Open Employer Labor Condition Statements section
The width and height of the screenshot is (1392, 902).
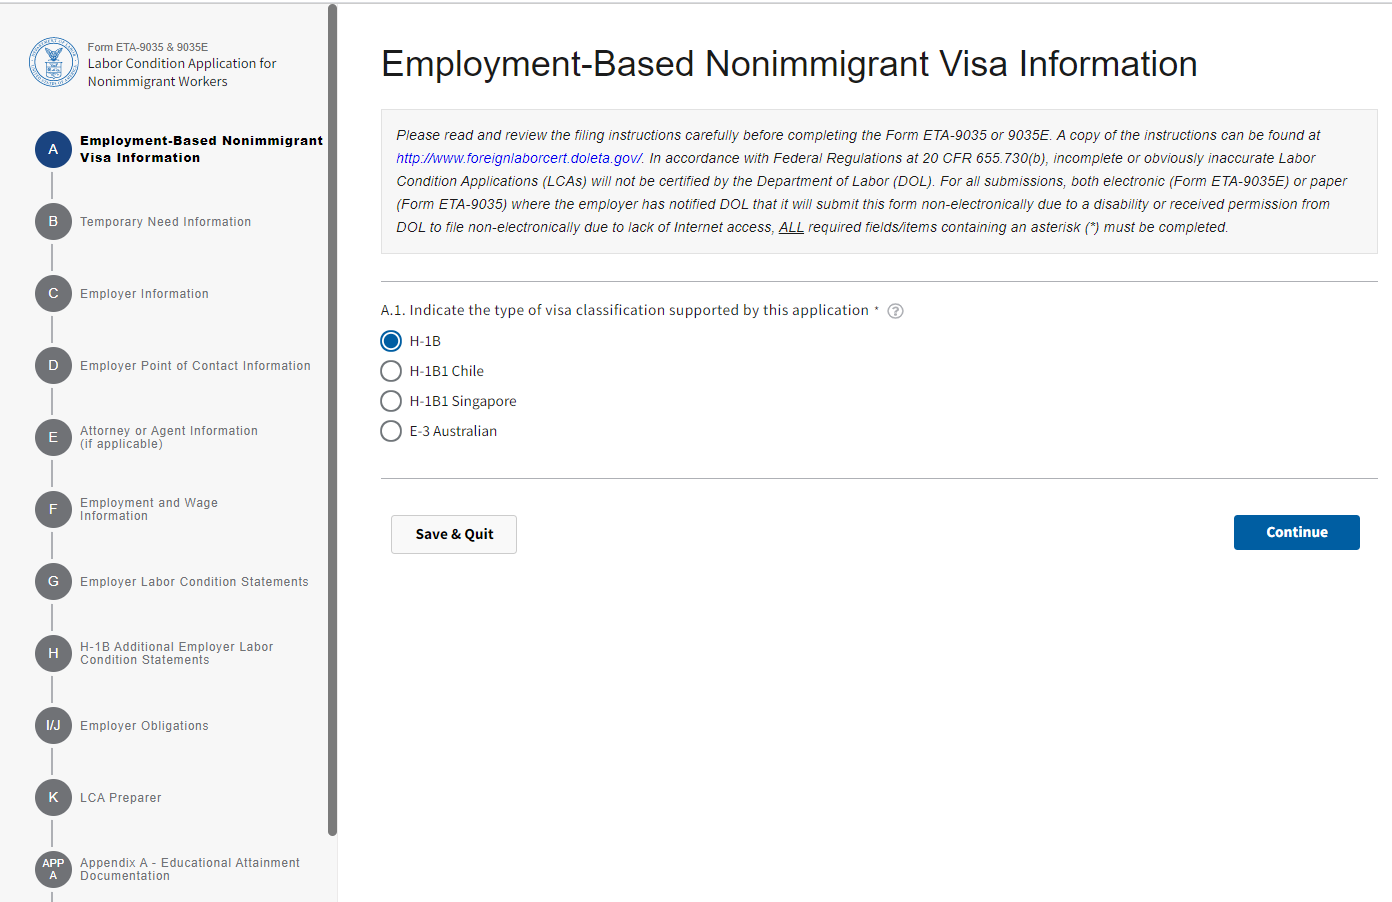(x=194, y=582)
